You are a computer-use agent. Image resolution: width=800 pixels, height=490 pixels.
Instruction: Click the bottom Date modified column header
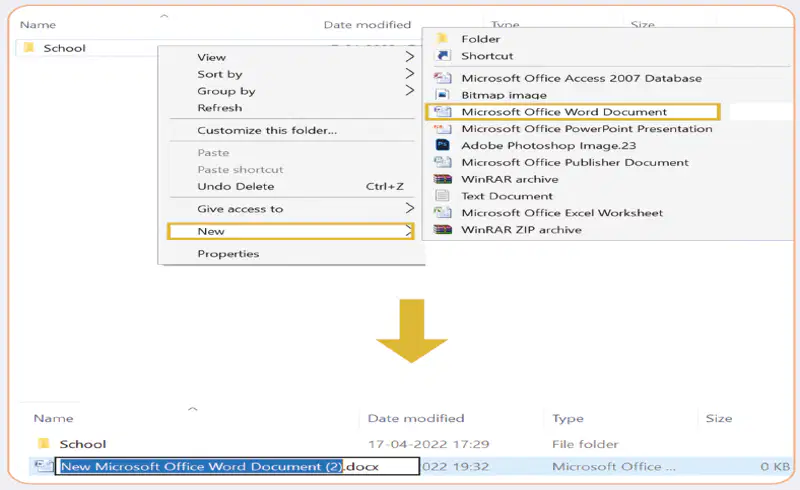416,418
